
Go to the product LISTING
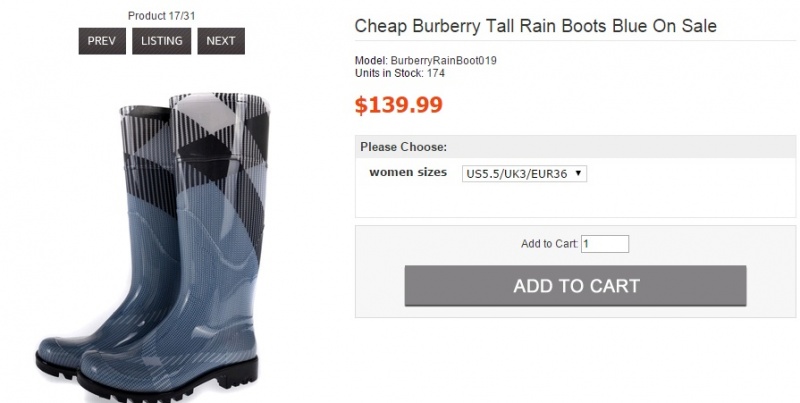(x=162, y=41)
